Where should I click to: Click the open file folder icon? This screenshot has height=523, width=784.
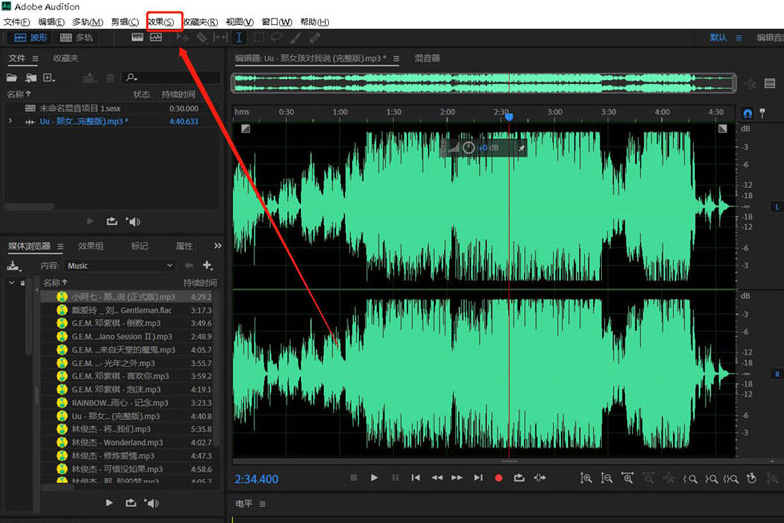(13, 78)
